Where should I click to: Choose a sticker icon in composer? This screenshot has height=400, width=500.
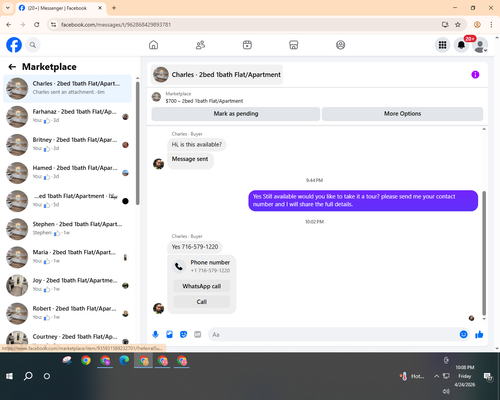[x=183, y=334]
